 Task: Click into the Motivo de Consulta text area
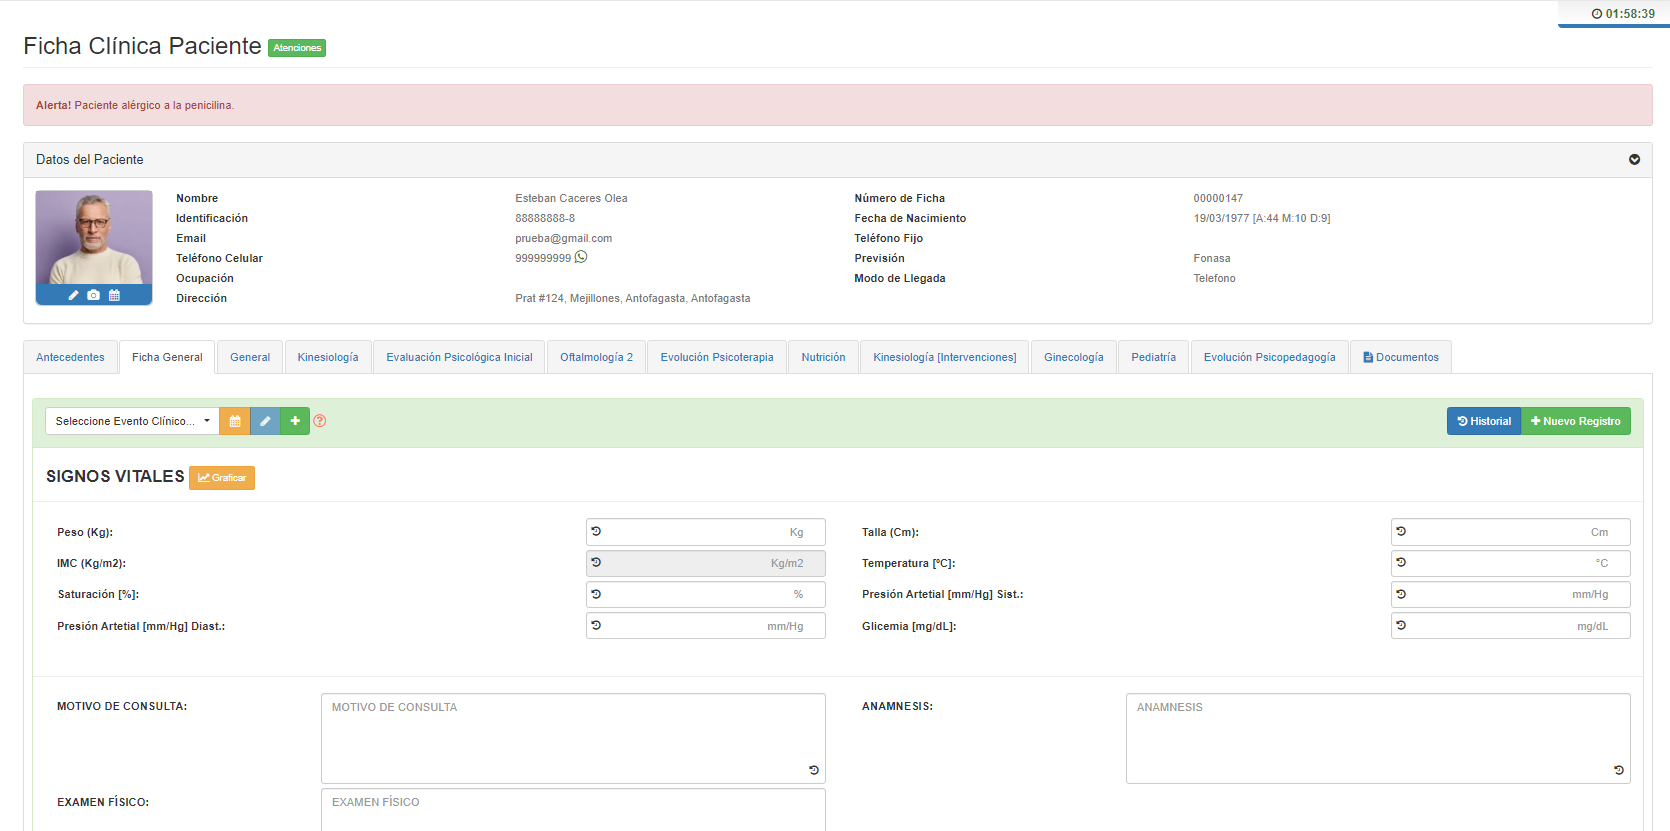tap(572, 738)
